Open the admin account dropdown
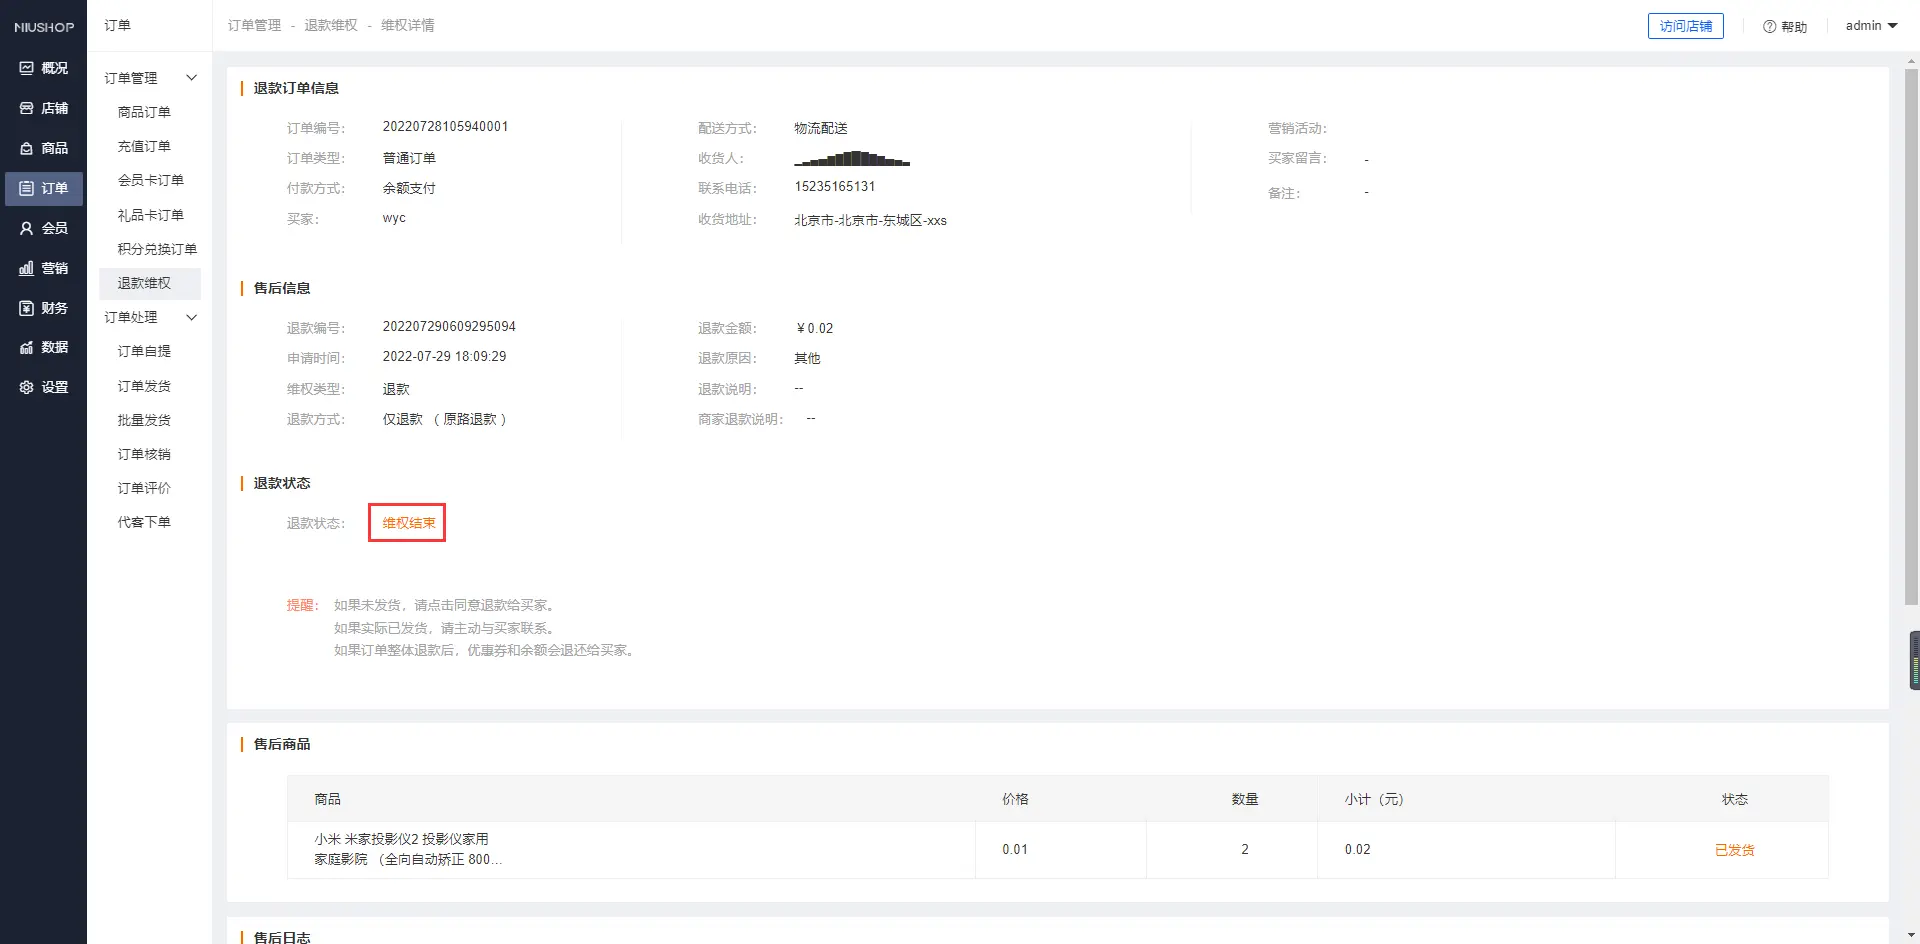Screen dimensions: 1920x944 point(1871,26)
